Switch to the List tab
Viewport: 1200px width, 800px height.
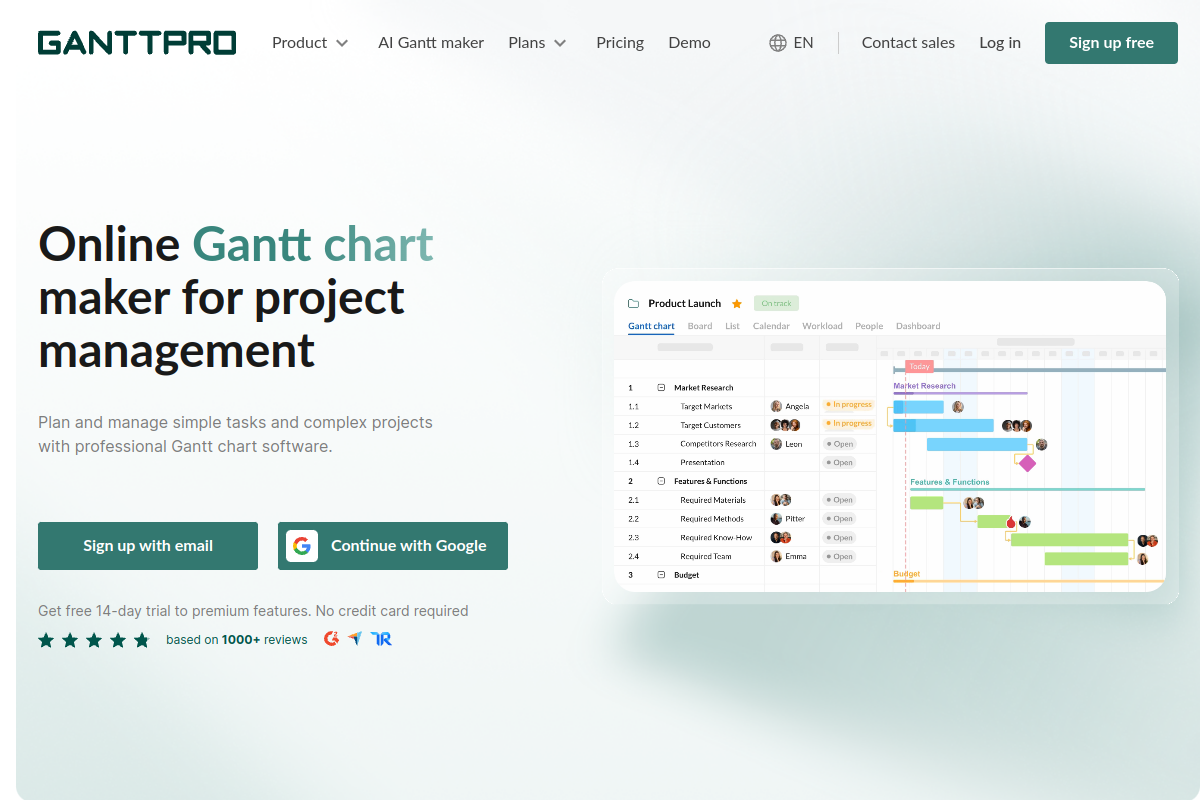pyautogui.click(x=733, y=326)
